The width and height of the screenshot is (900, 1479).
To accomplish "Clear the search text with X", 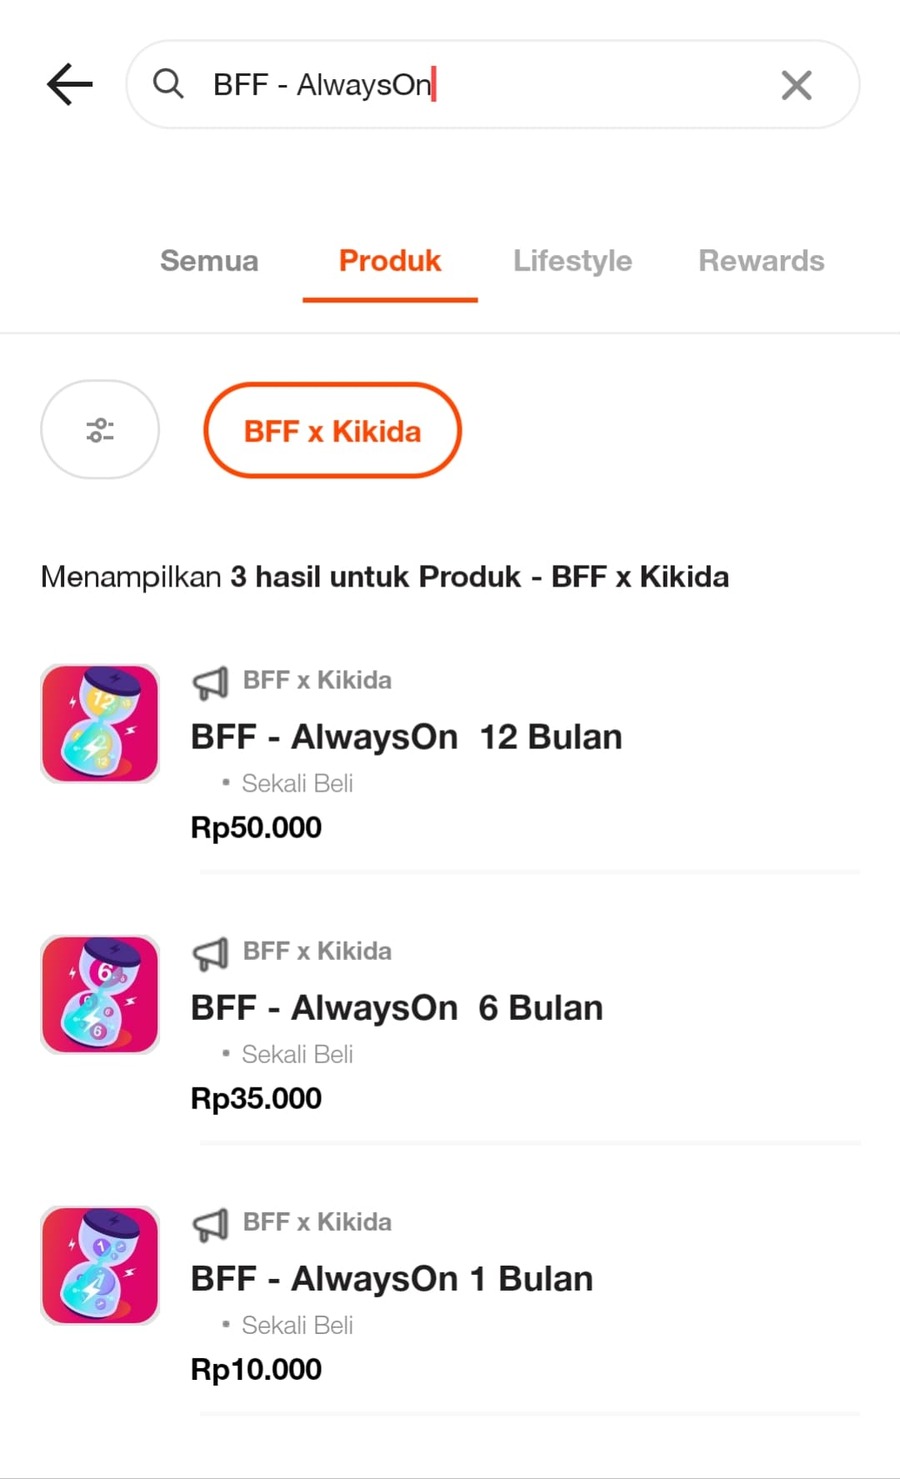I will click(x=796, y=85).
